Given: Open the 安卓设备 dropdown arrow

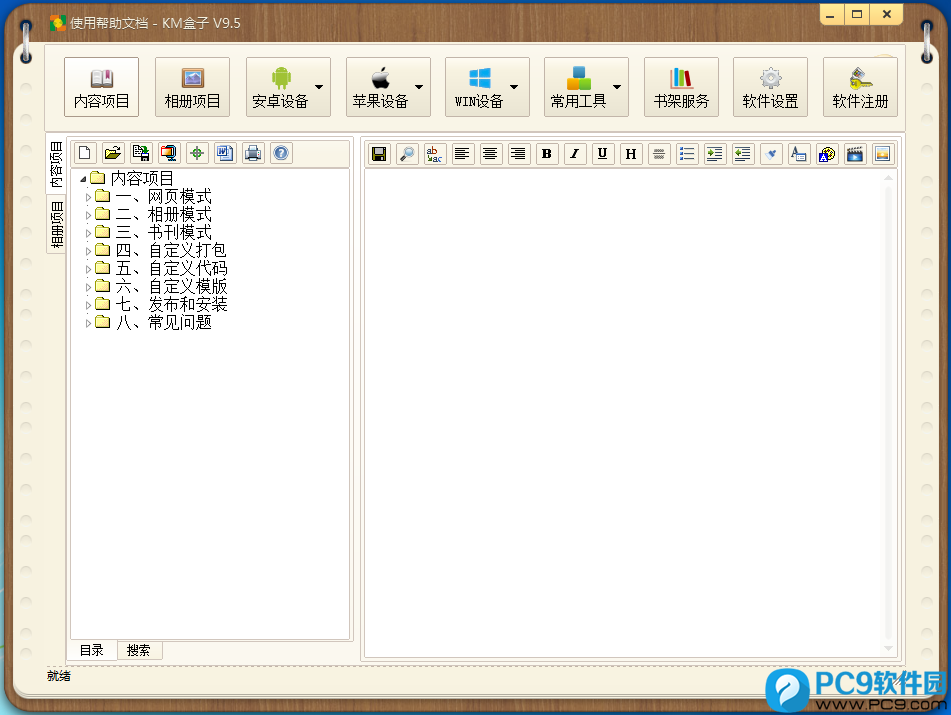Looking at the screenshot, I should point(319,87).
